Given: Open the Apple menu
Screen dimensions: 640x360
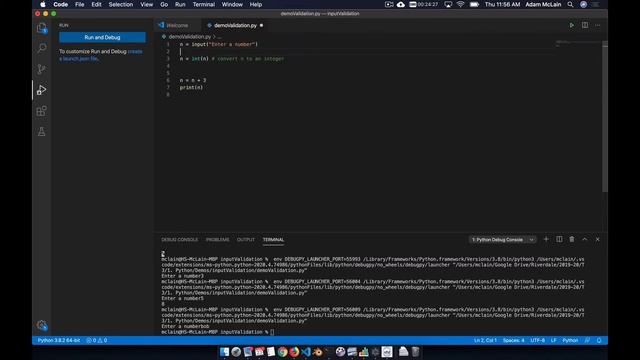Looking at the screenshot, I should click(42, 4).
